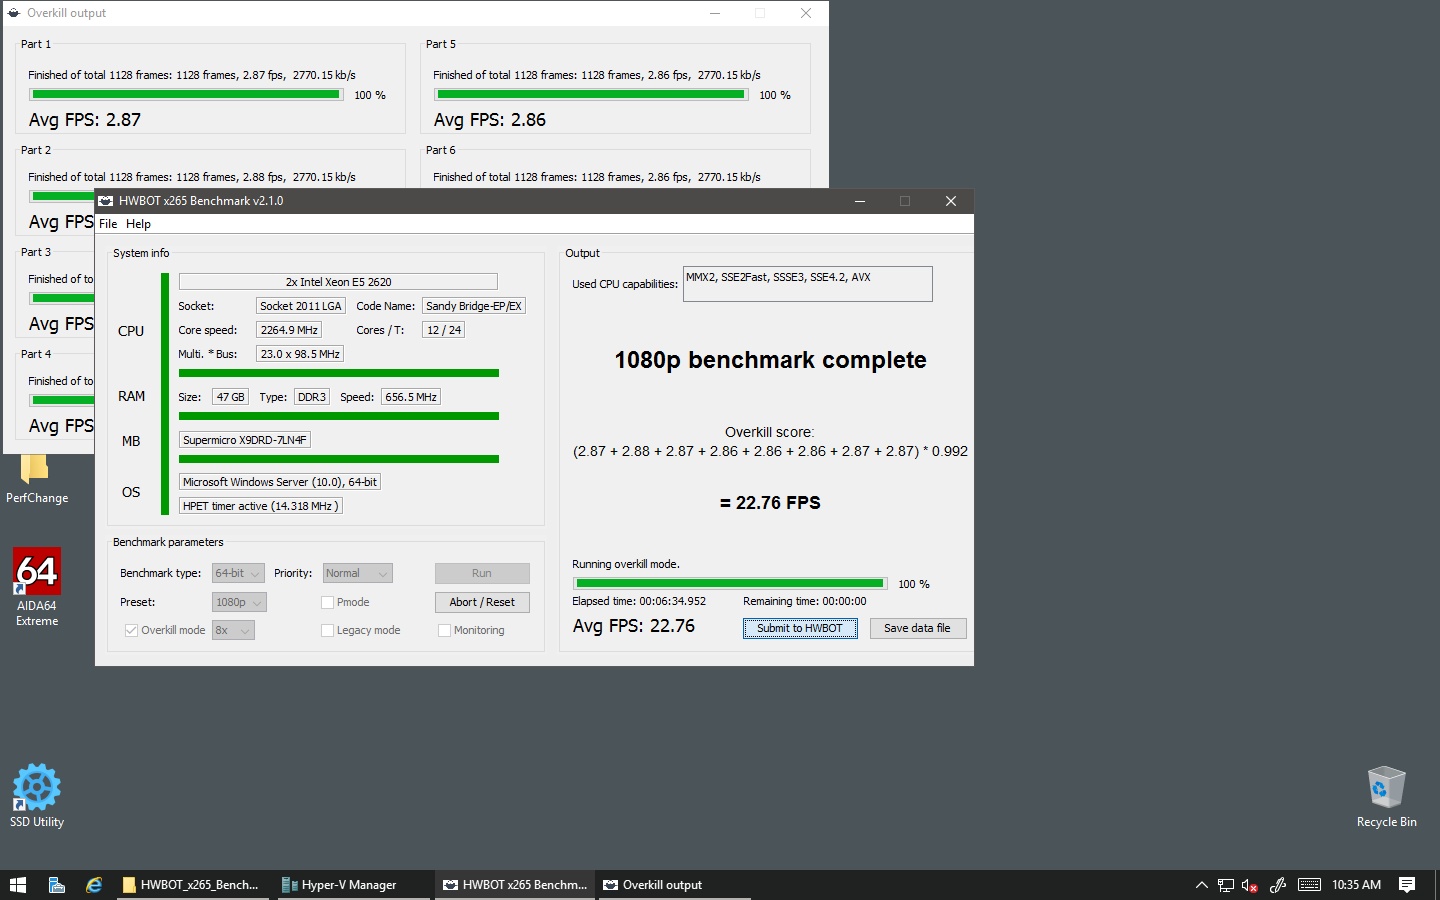The width and height of the screenshot is (1440, 900).
Task: Launch AIDA64 Extreme desktop shortcut
Action: [37, 587]
